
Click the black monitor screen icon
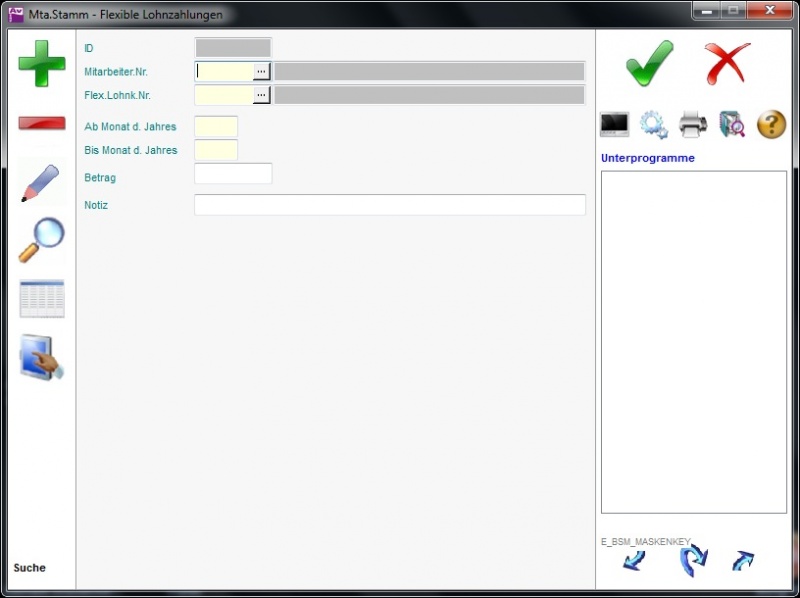point(614,124)
